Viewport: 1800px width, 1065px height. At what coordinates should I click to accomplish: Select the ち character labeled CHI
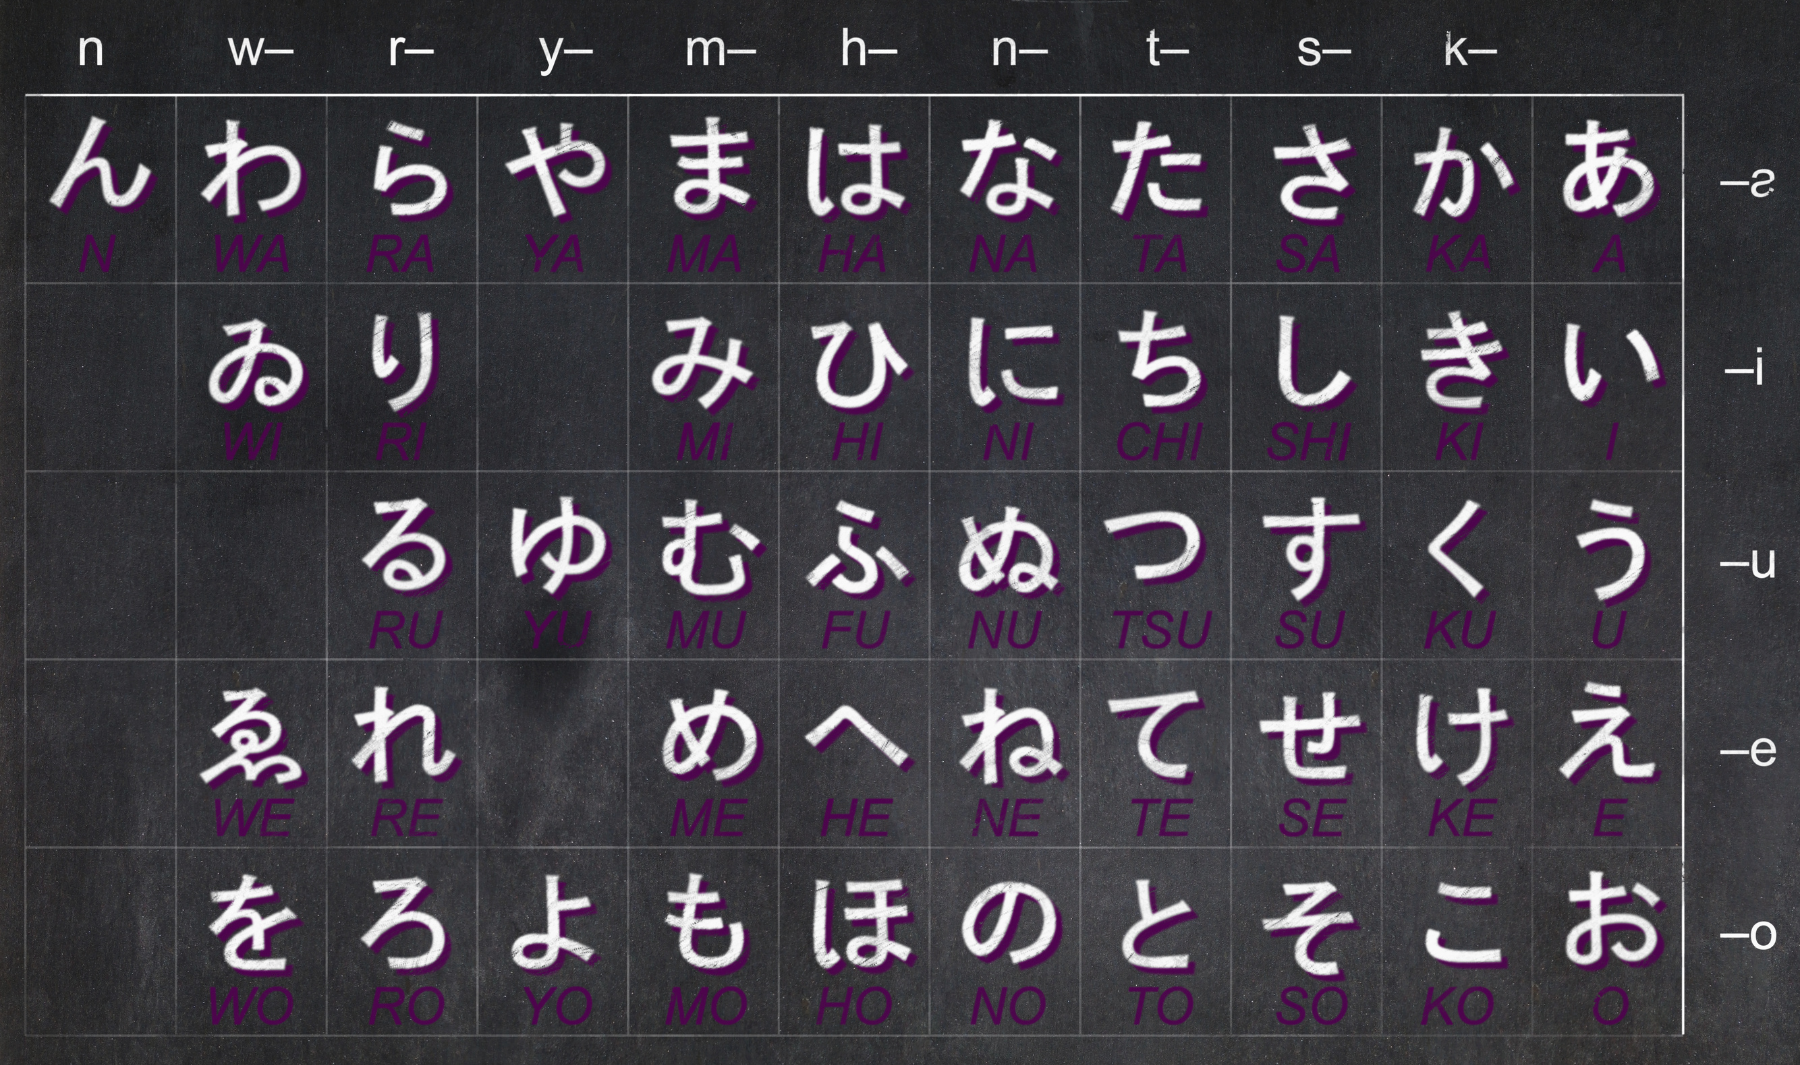coord(1157,360)
